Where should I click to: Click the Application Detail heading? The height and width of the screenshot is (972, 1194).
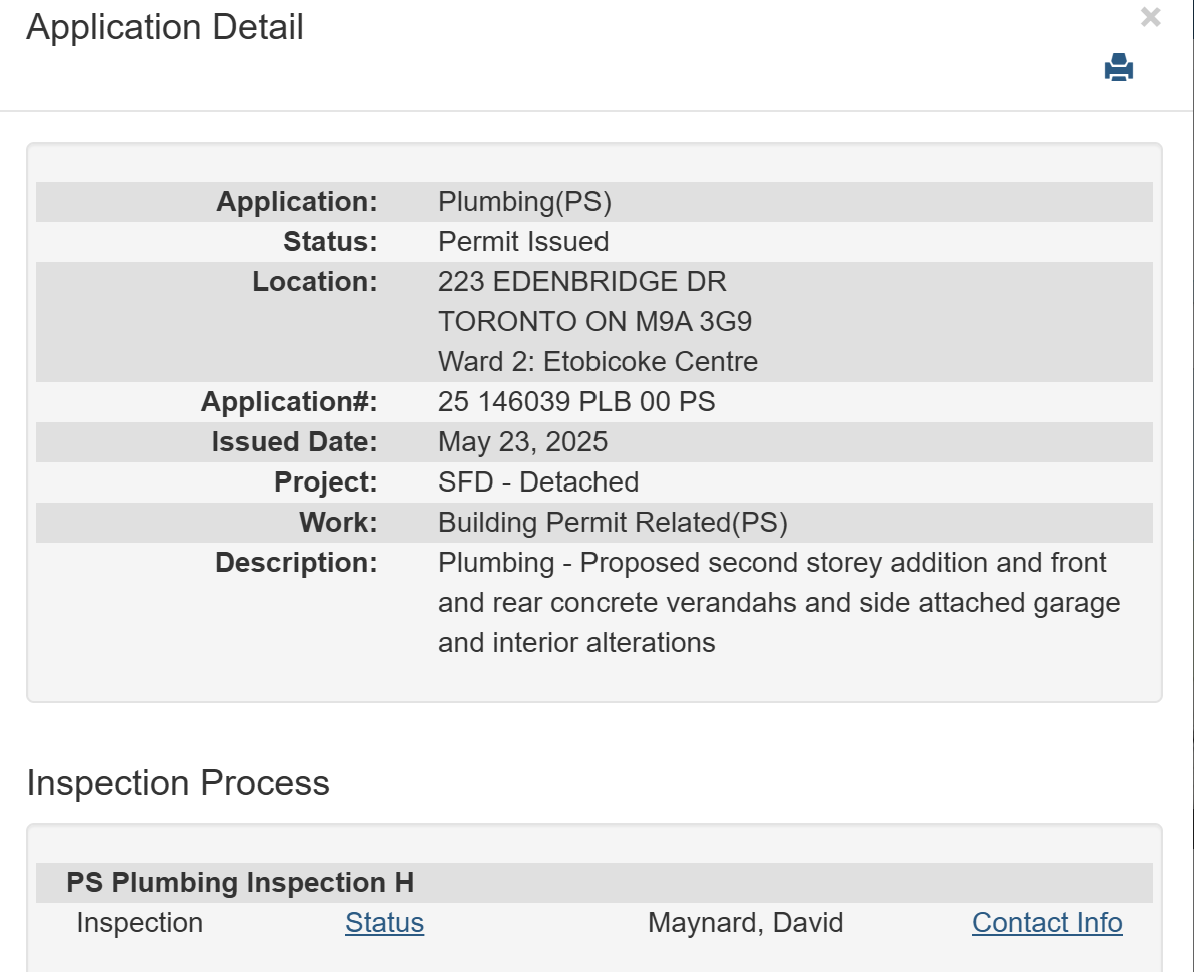165,27
